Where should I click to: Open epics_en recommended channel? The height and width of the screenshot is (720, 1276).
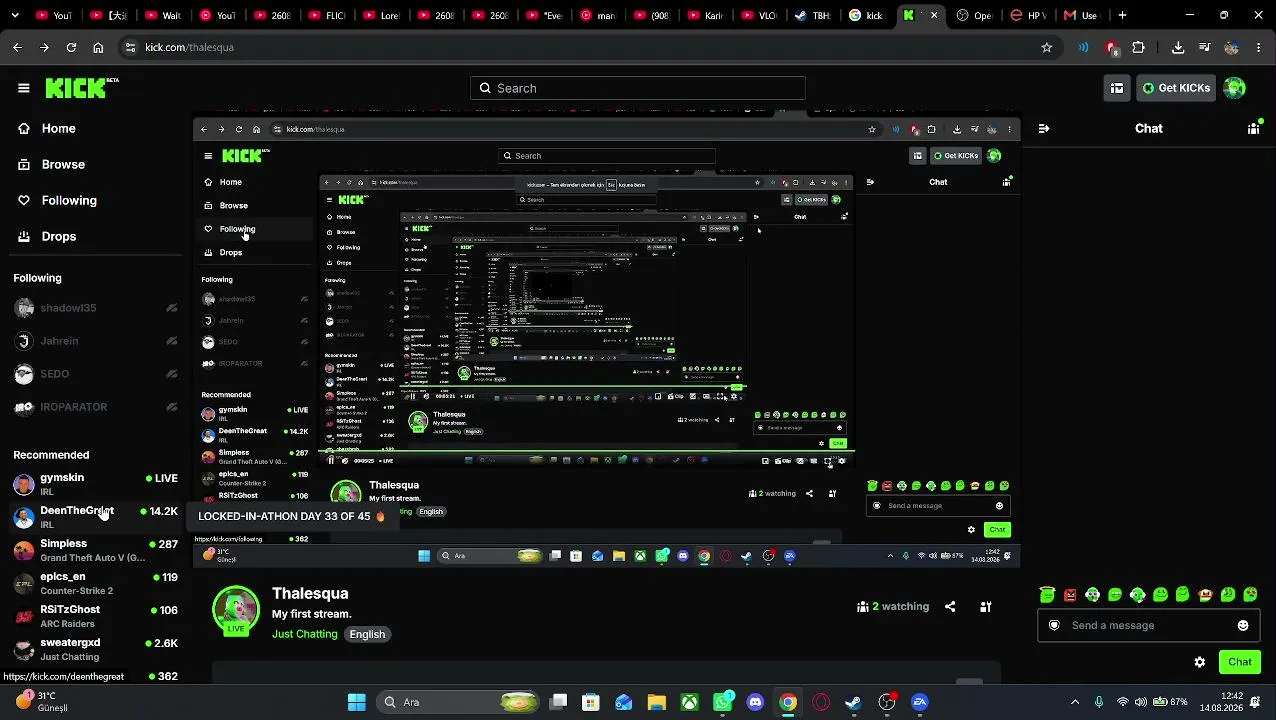(95, 583)
